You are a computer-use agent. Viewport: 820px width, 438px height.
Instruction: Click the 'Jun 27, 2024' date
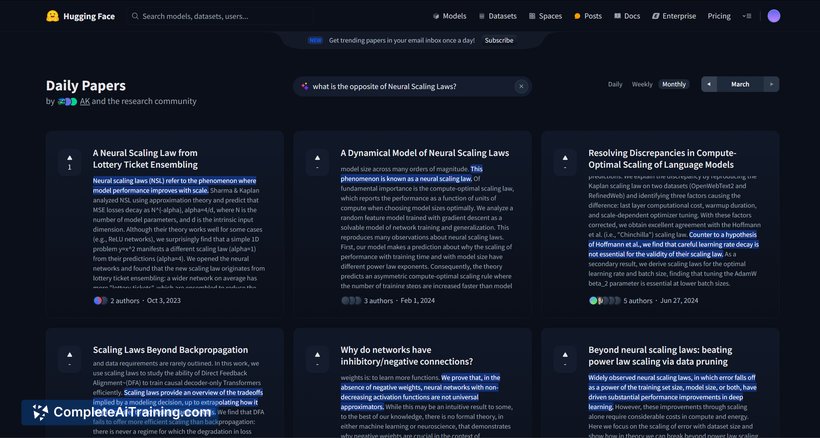tap(679, 301)
